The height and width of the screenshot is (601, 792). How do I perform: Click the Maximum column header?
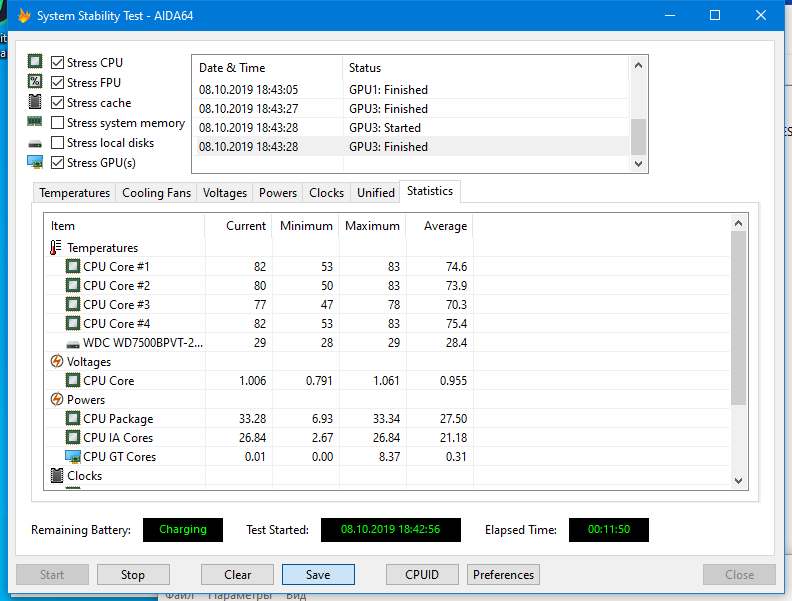pos(373,226)
